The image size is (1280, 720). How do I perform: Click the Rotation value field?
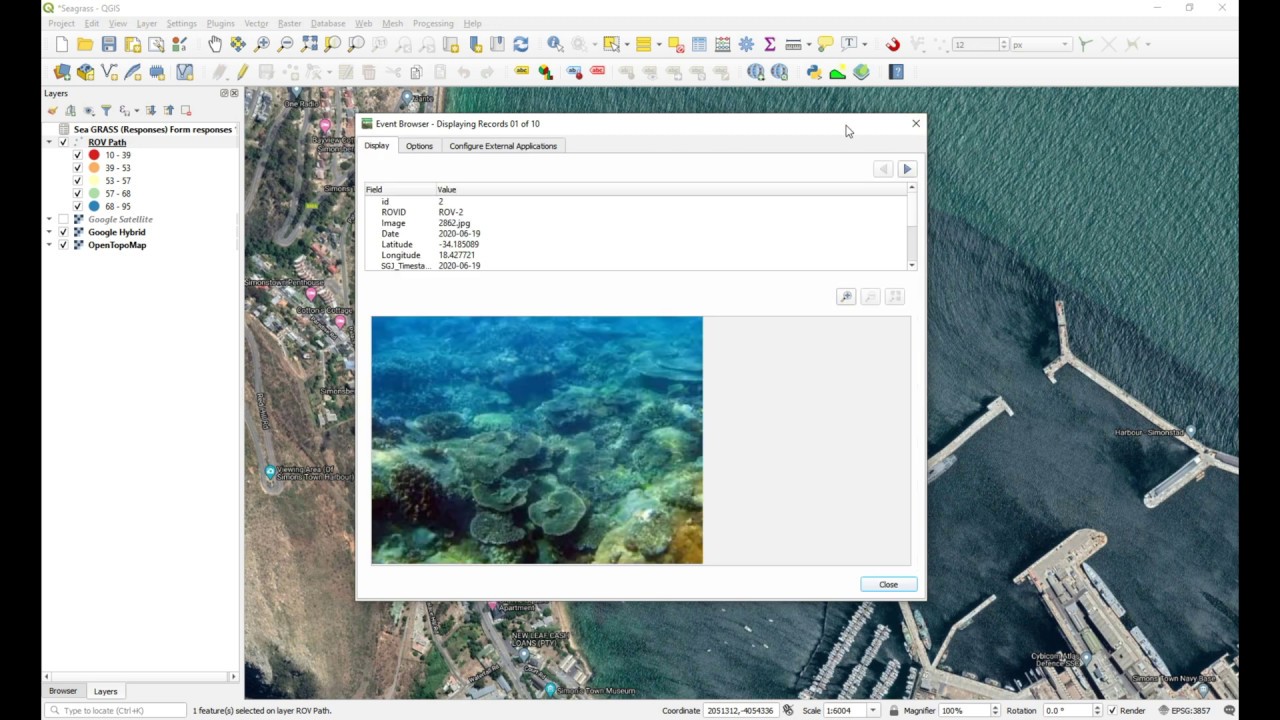point(1067,710)
